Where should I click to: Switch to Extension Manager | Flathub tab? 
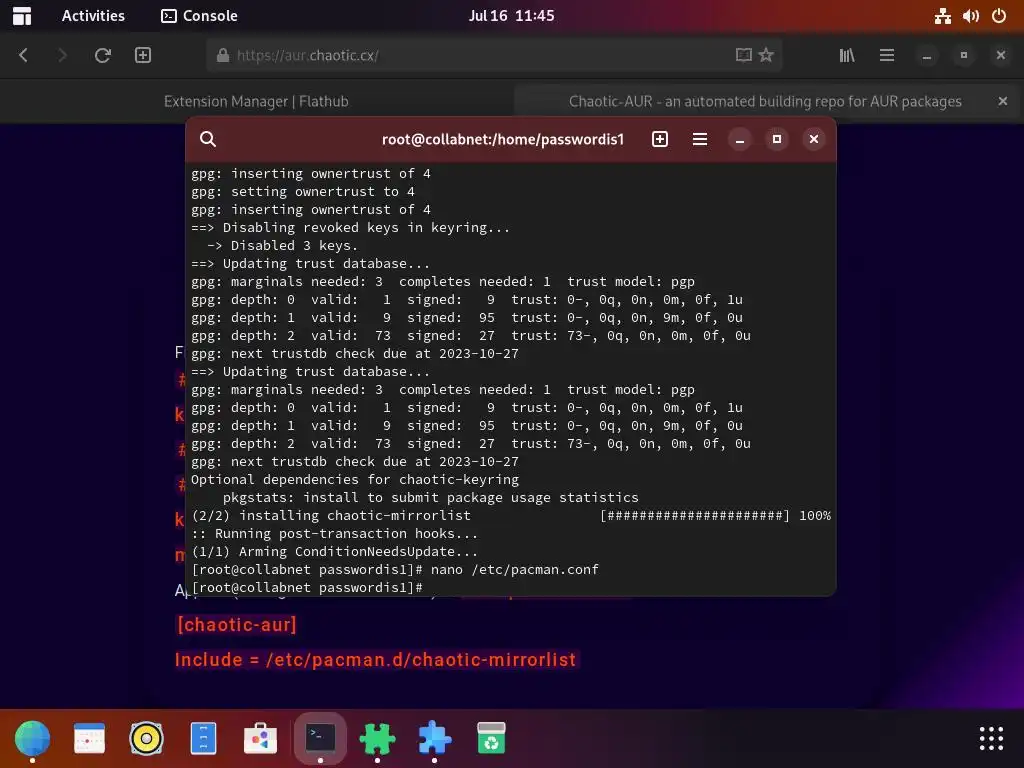256,101
